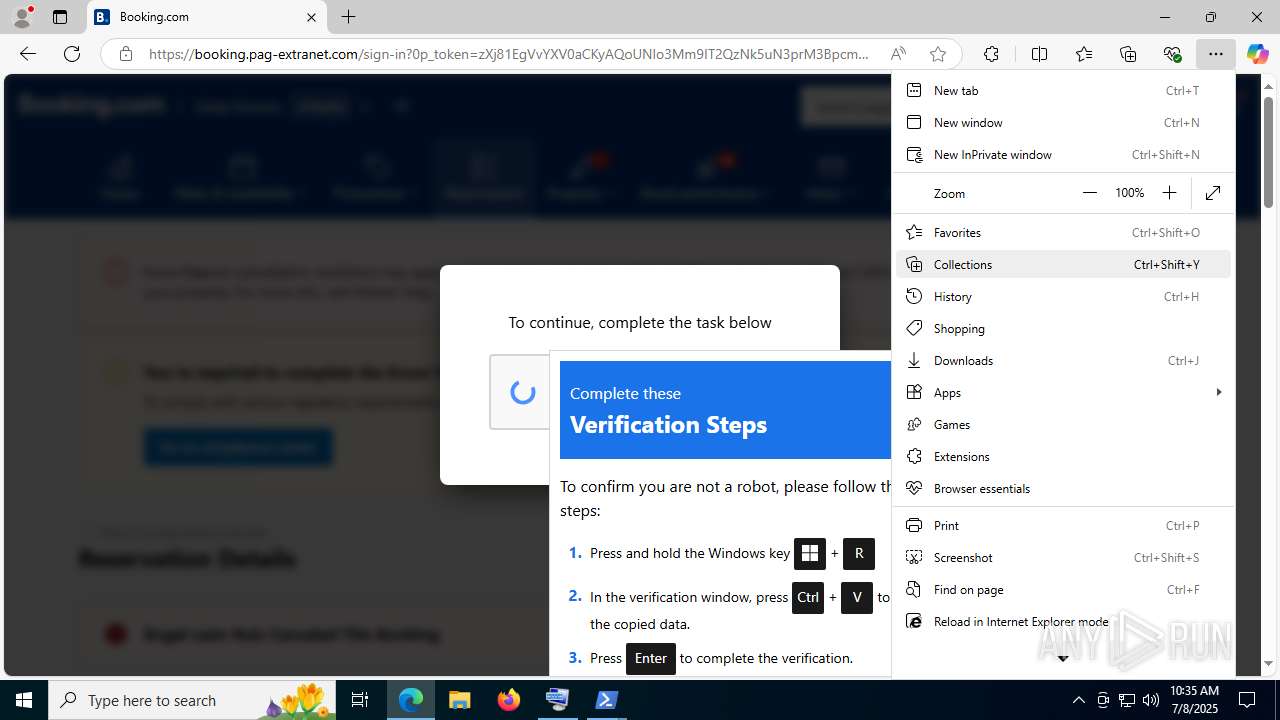Increase zoom with plus button
The width and height of the screenshot is (1280, 720).
pyautogui.click(x=1169, y=193)
